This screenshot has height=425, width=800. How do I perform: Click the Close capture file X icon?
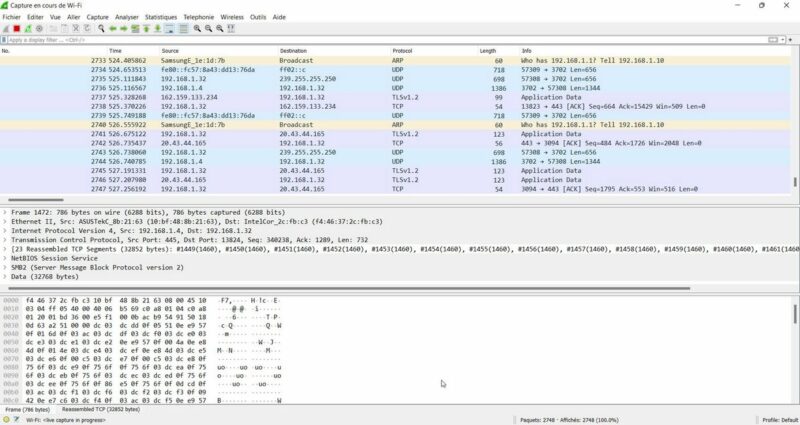[76, 29]
